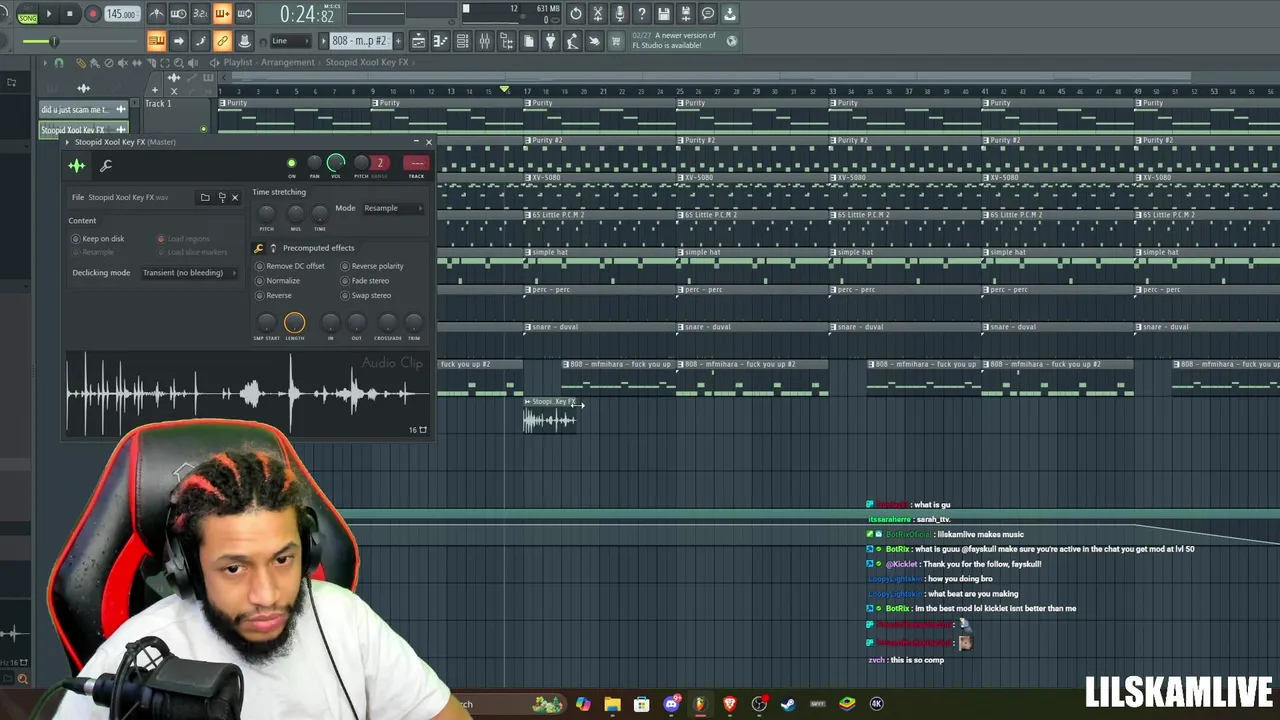Viewport: 1280px width, 720px height.
Task: Open the undo history icon
Action: point(576,14)
